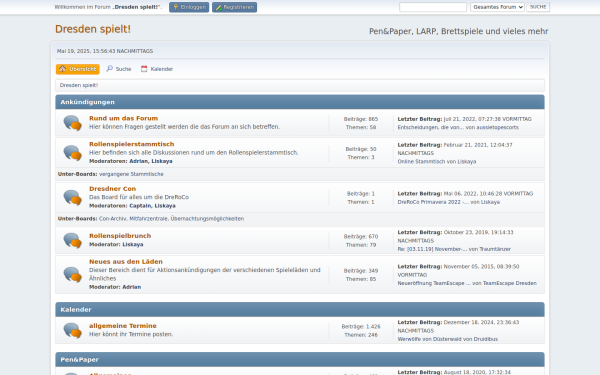Select the text 'Beiträge: 1.426'
This screenshot has width=600, height=375.
tap(361, 326)
